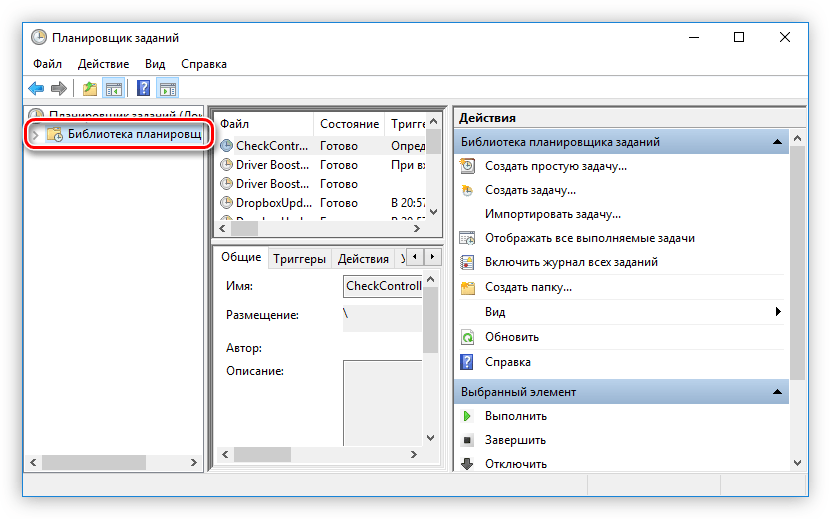Click the blue Help toolbar icon

click(x=144, y=88)
